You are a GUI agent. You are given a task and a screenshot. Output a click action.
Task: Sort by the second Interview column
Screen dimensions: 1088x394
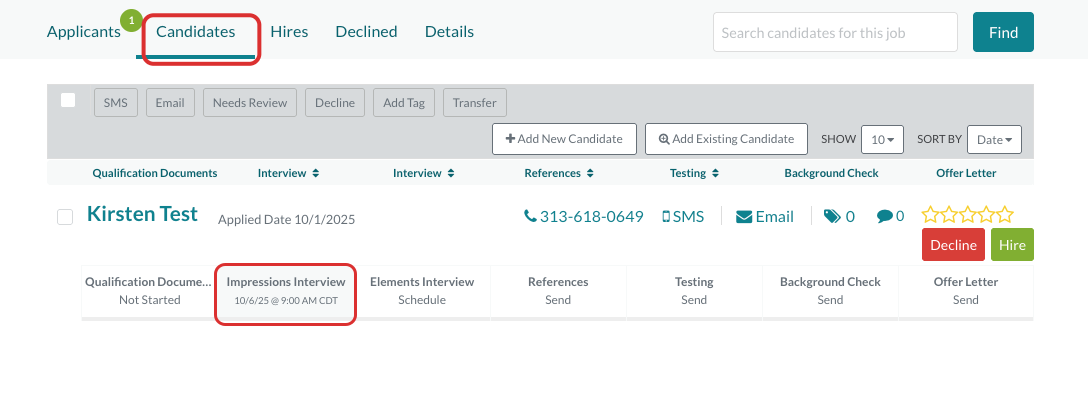(x=424, y=173)
